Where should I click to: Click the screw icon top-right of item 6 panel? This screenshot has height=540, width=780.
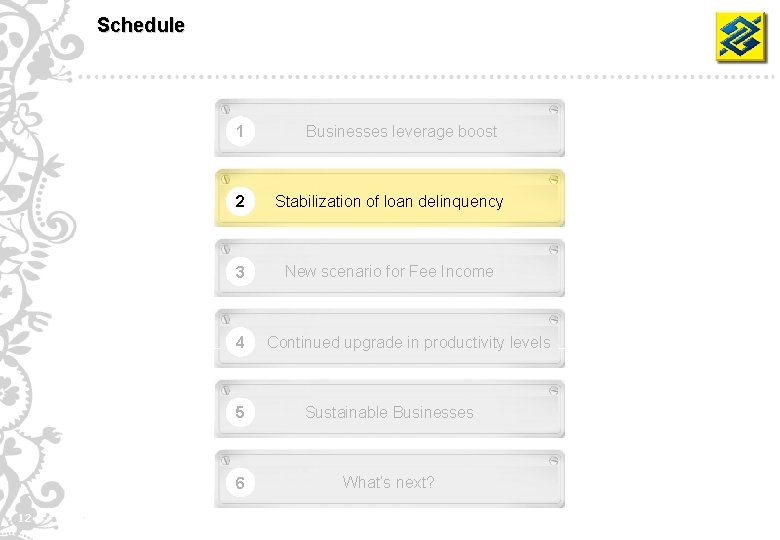[553, 460]
